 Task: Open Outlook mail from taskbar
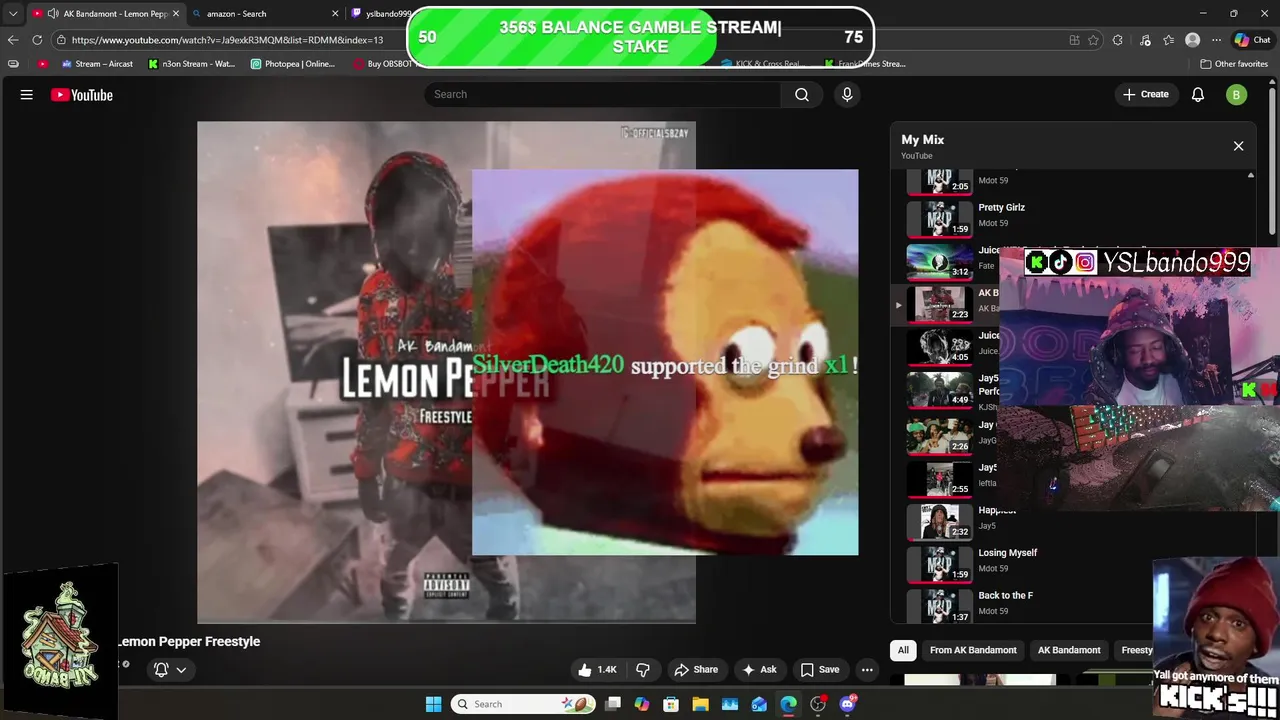coord(759,704)
